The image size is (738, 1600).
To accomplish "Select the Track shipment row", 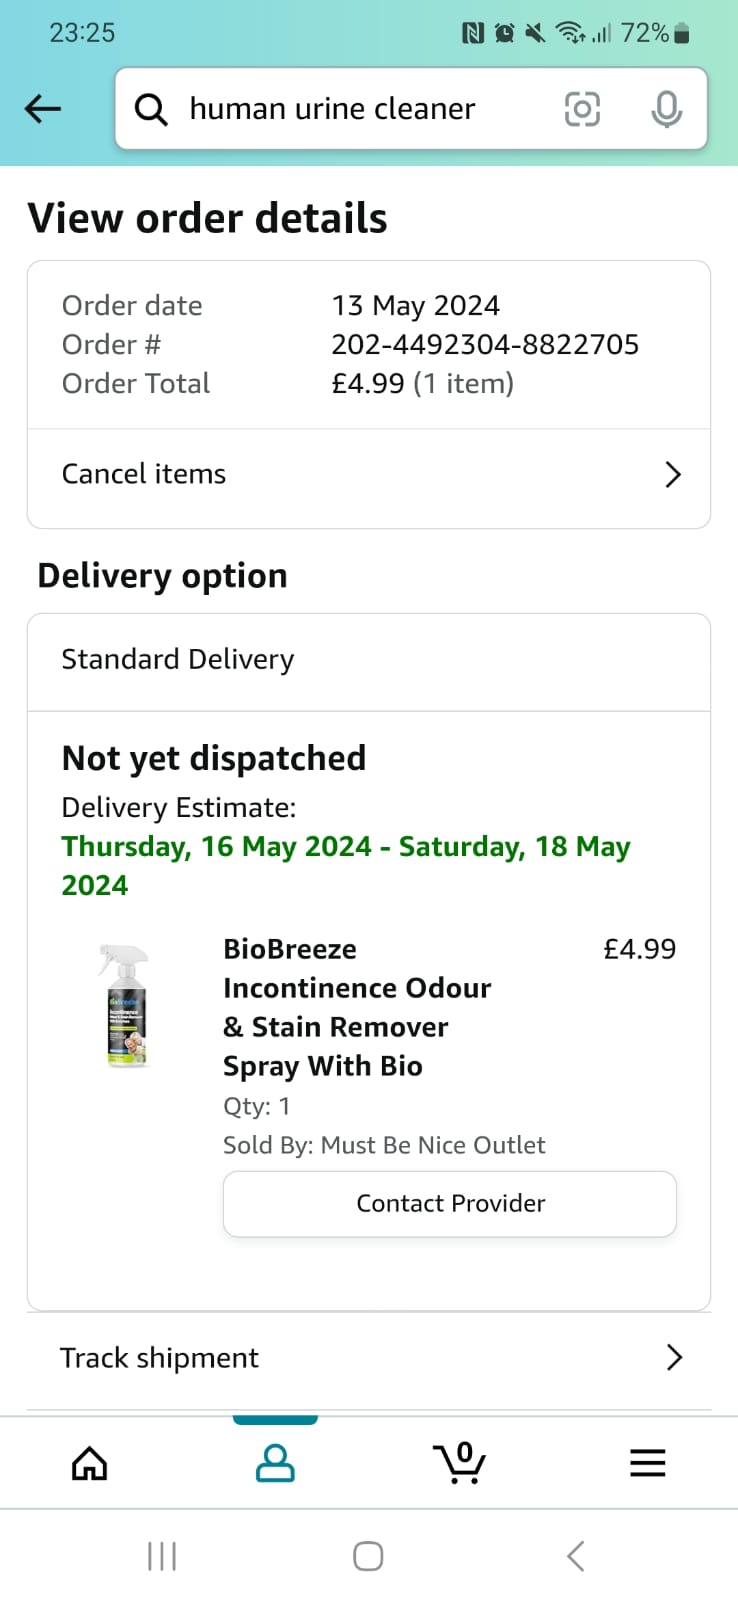I will 369,1358.
